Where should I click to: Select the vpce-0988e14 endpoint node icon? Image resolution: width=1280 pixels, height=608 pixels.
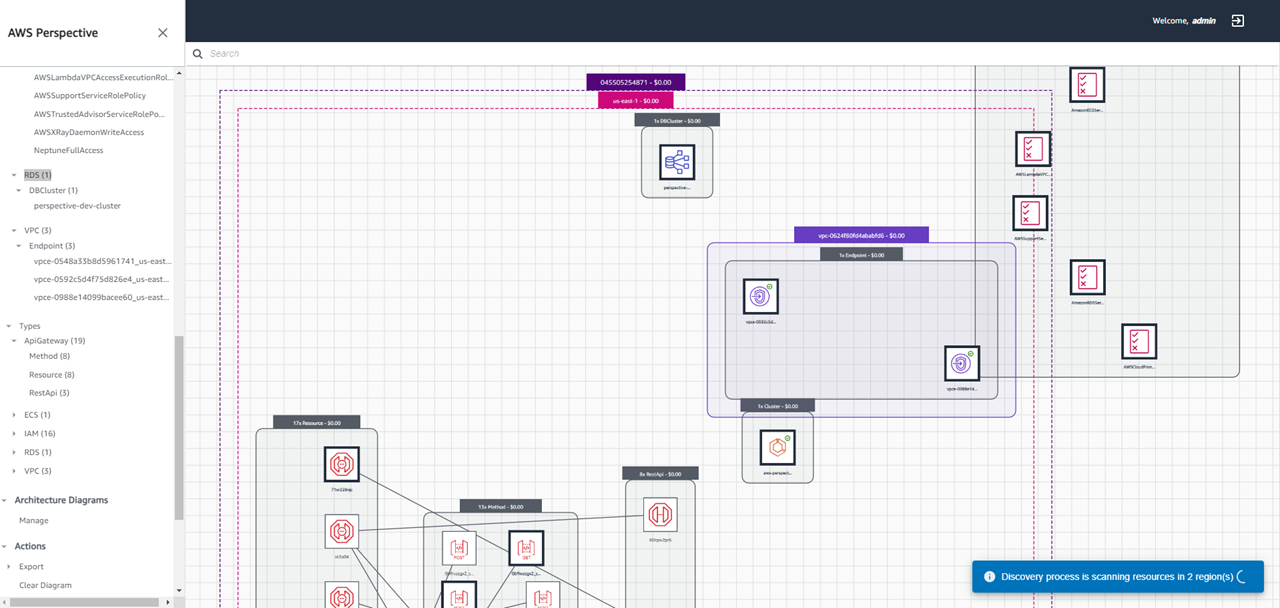(962, 363)
